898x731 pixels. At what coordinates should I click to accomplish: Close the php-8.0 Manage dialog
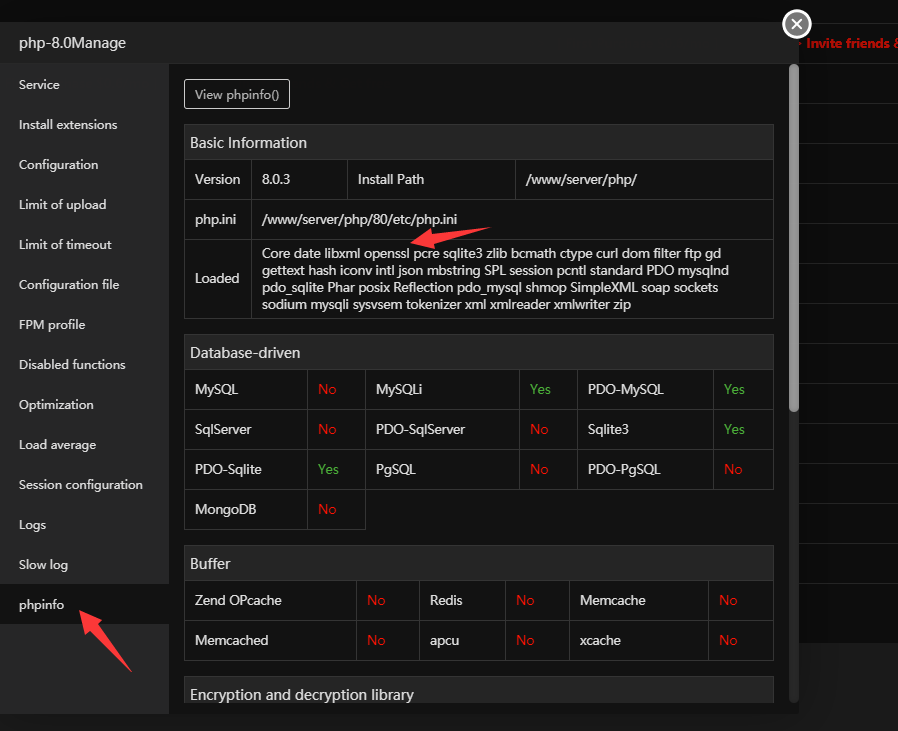coord(796,24)
